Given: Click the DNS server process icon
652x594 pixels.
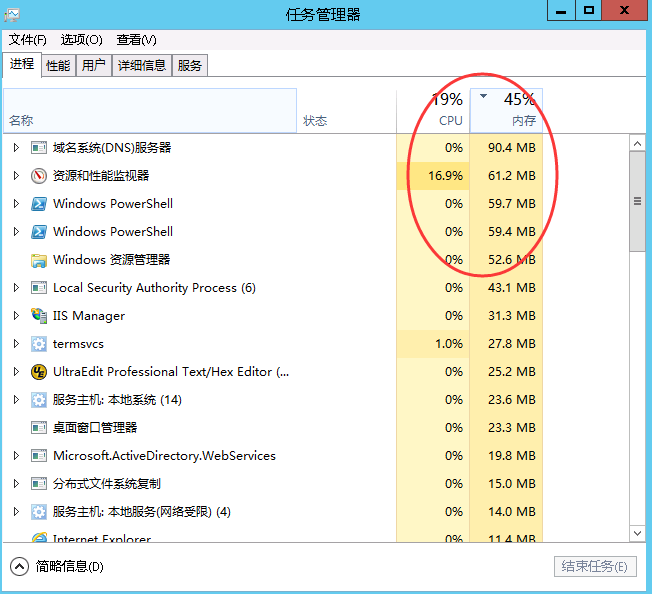Looking at the screenshot, I should pos(39,148).
